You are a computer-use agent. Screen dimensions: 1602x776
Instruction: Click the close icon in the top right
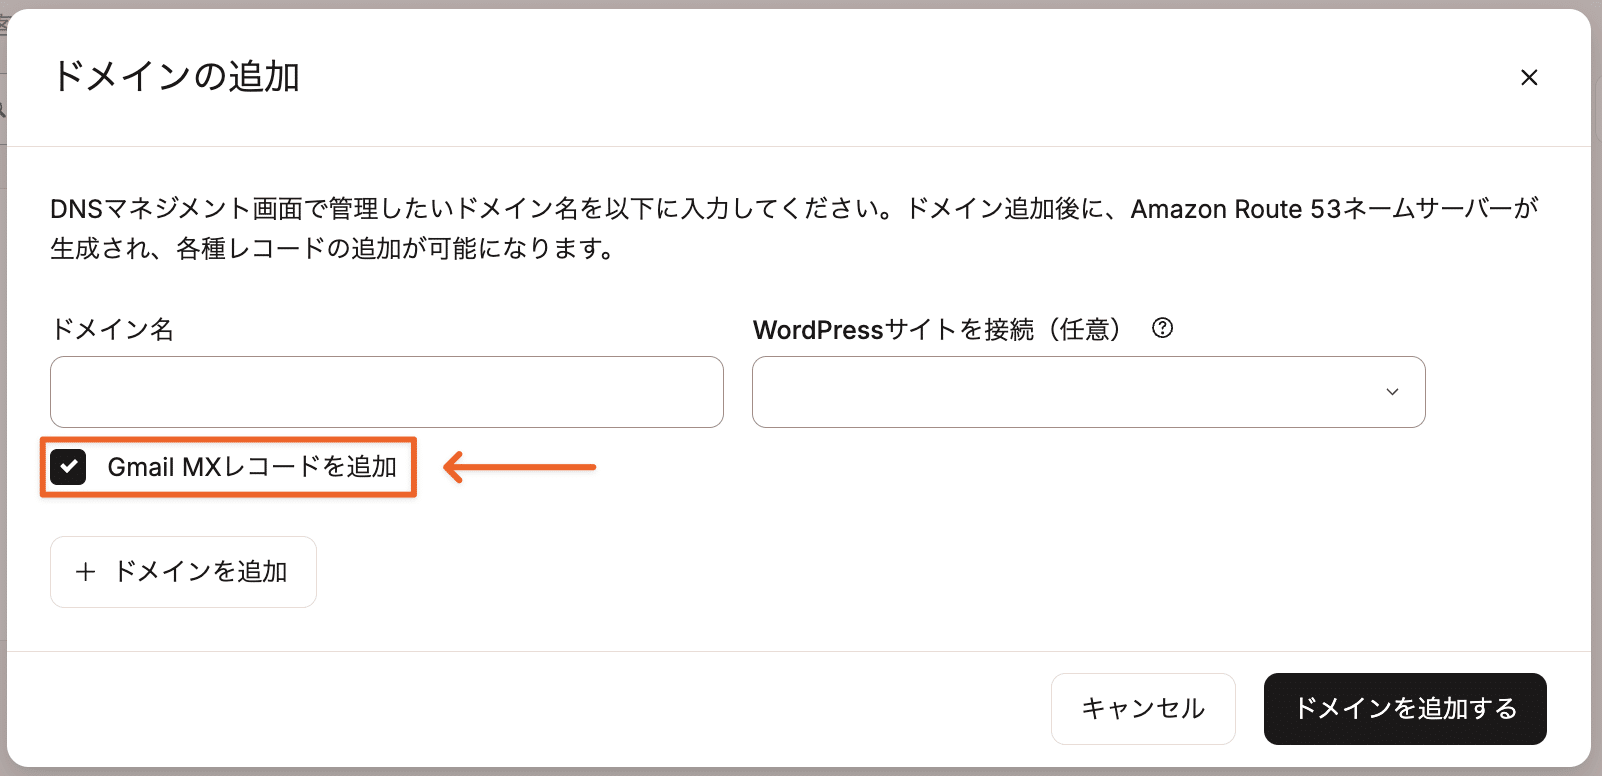(x=1529, y=78)
